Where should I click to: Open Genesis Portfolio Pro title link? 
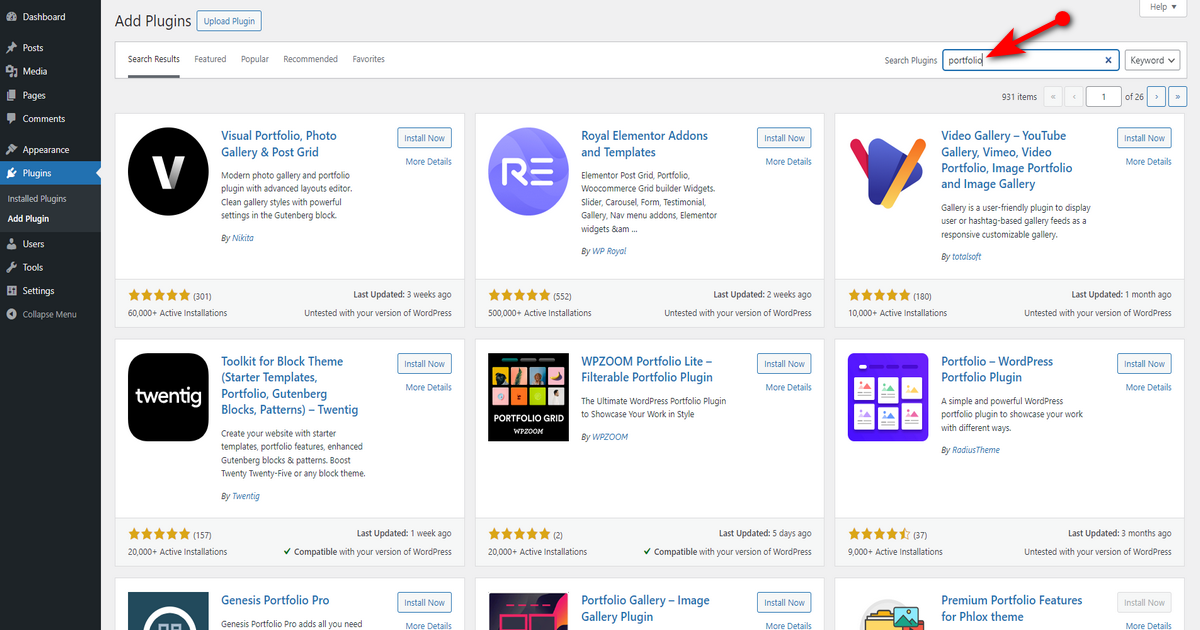[x=275, y=601]
